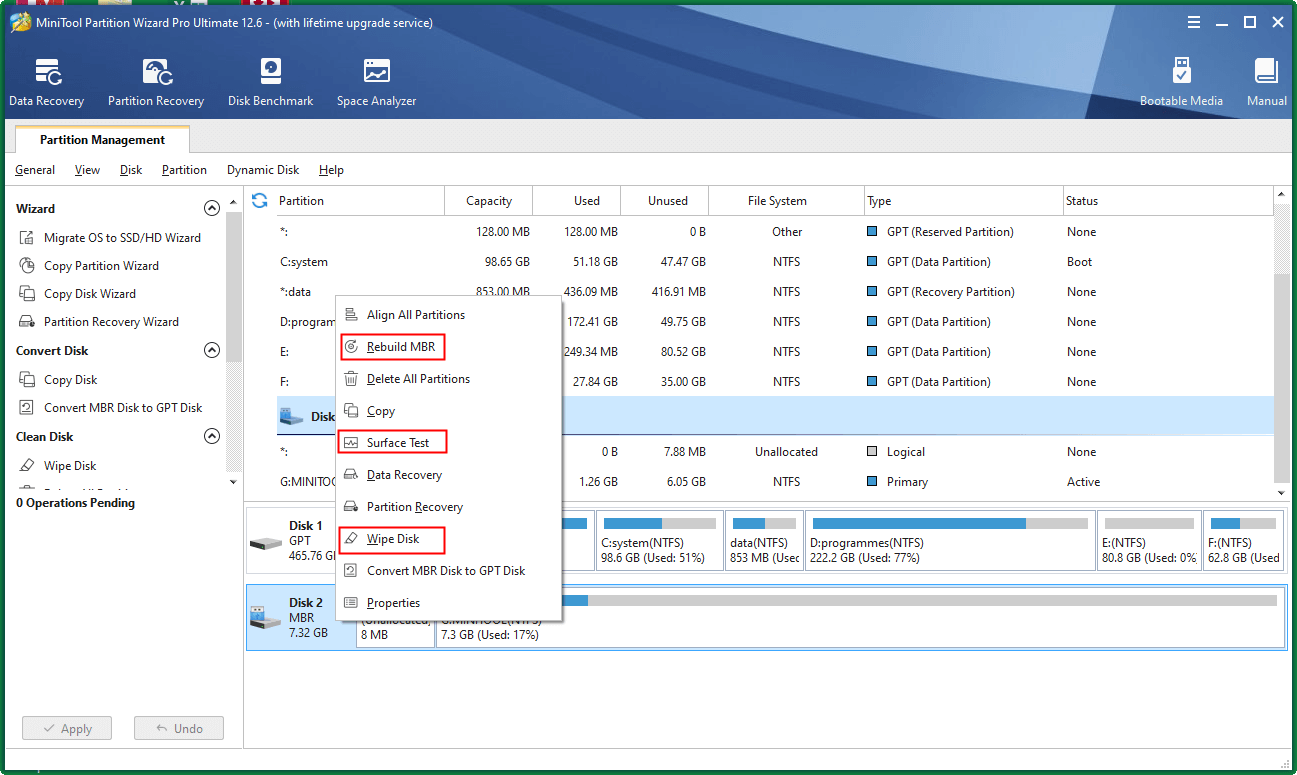Sort by the Unused column header
Screen dimensions: 1297x775
tap(666, 201)
